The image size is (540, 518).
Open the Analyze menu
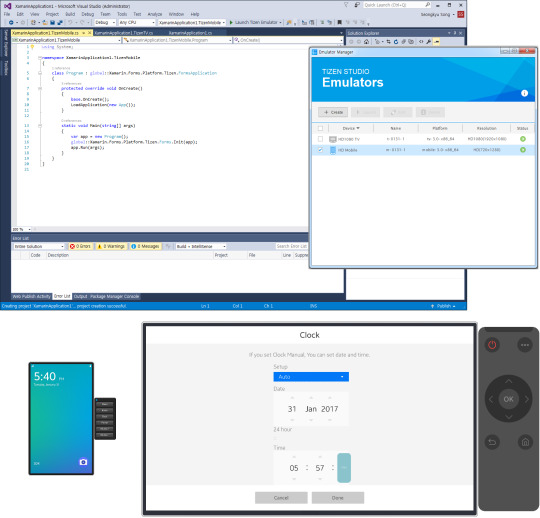(155, 14)
